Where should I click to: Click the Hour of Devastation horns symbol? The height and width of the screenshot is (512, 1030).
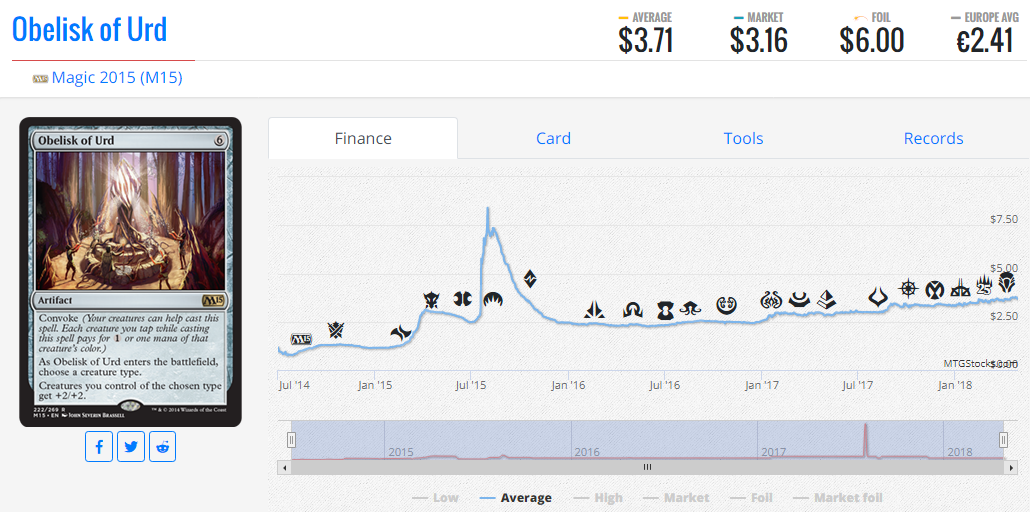(878, 296)
